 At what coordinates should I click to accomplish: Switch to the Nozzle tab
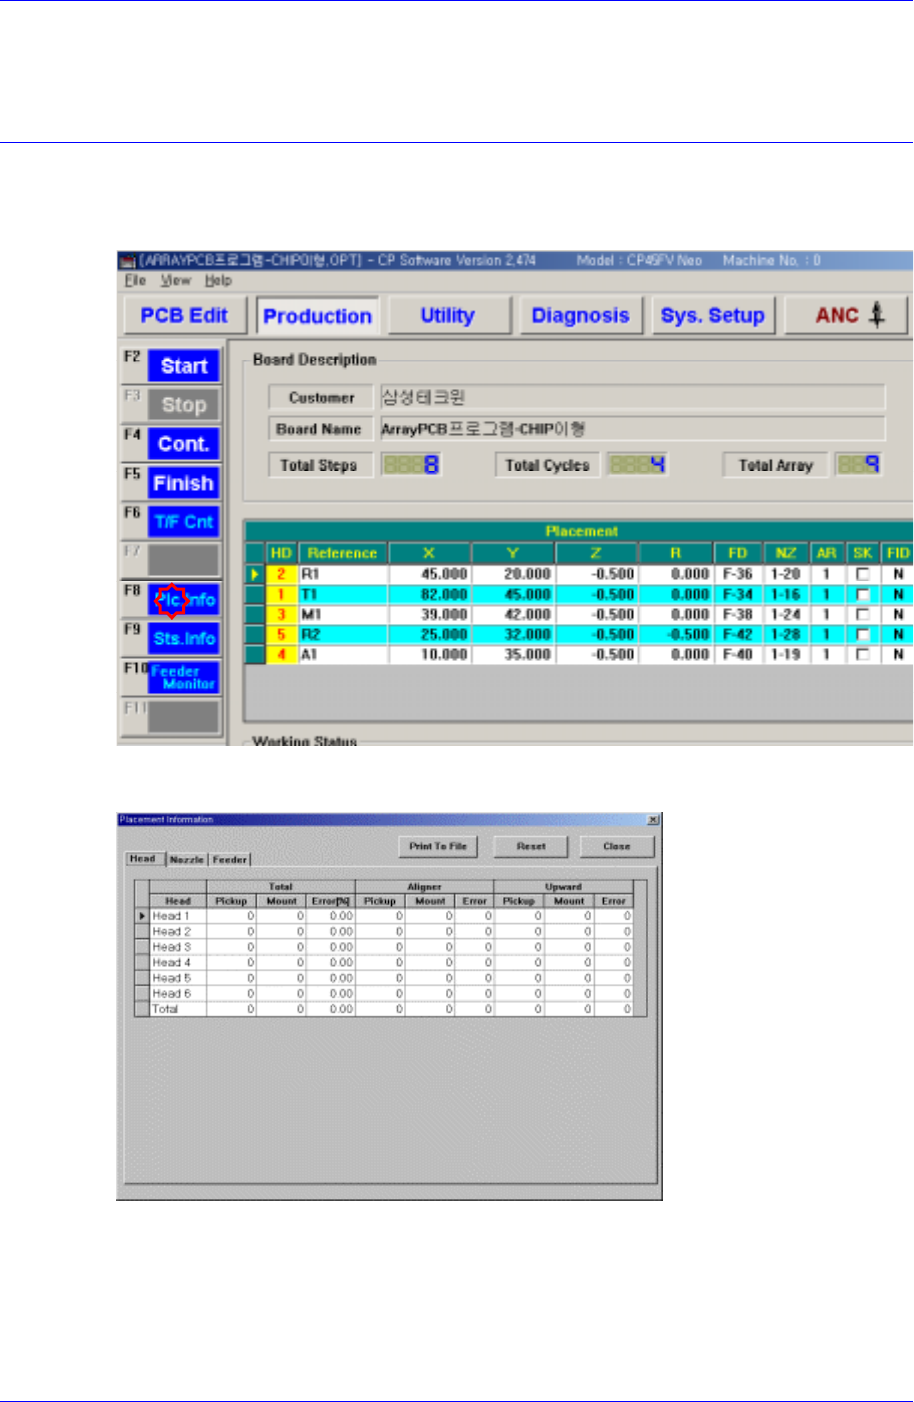point(187,859)
